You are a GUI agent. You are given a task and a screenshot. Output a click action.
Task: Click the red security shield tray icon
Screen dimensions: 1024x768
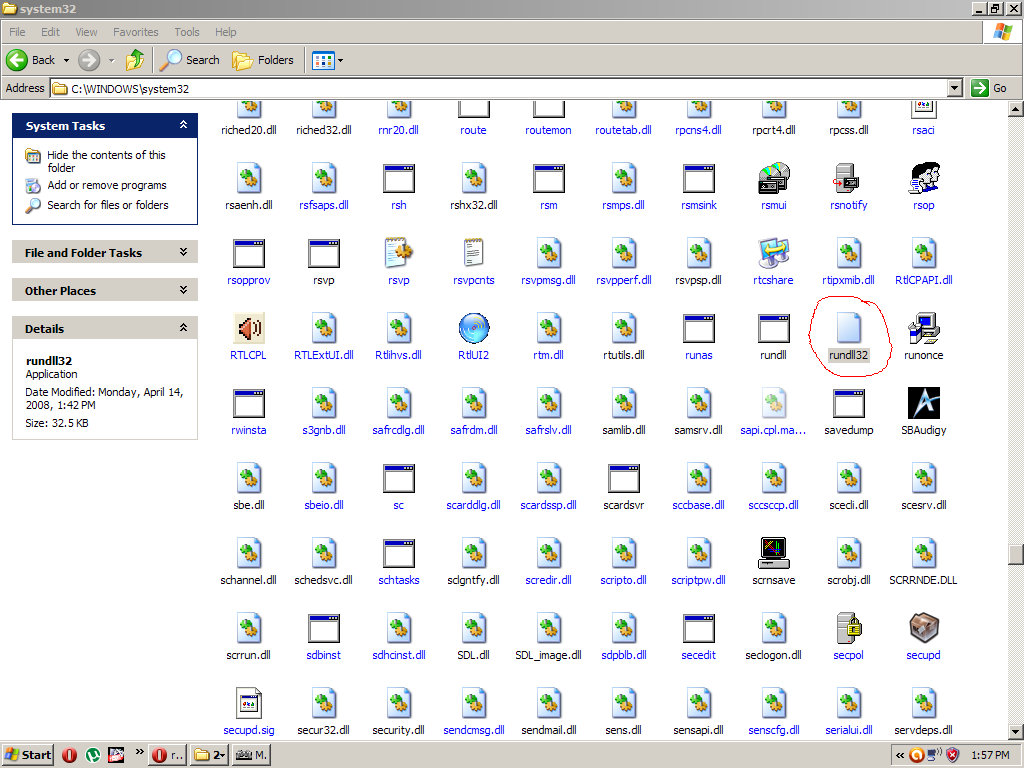(953, 755)
